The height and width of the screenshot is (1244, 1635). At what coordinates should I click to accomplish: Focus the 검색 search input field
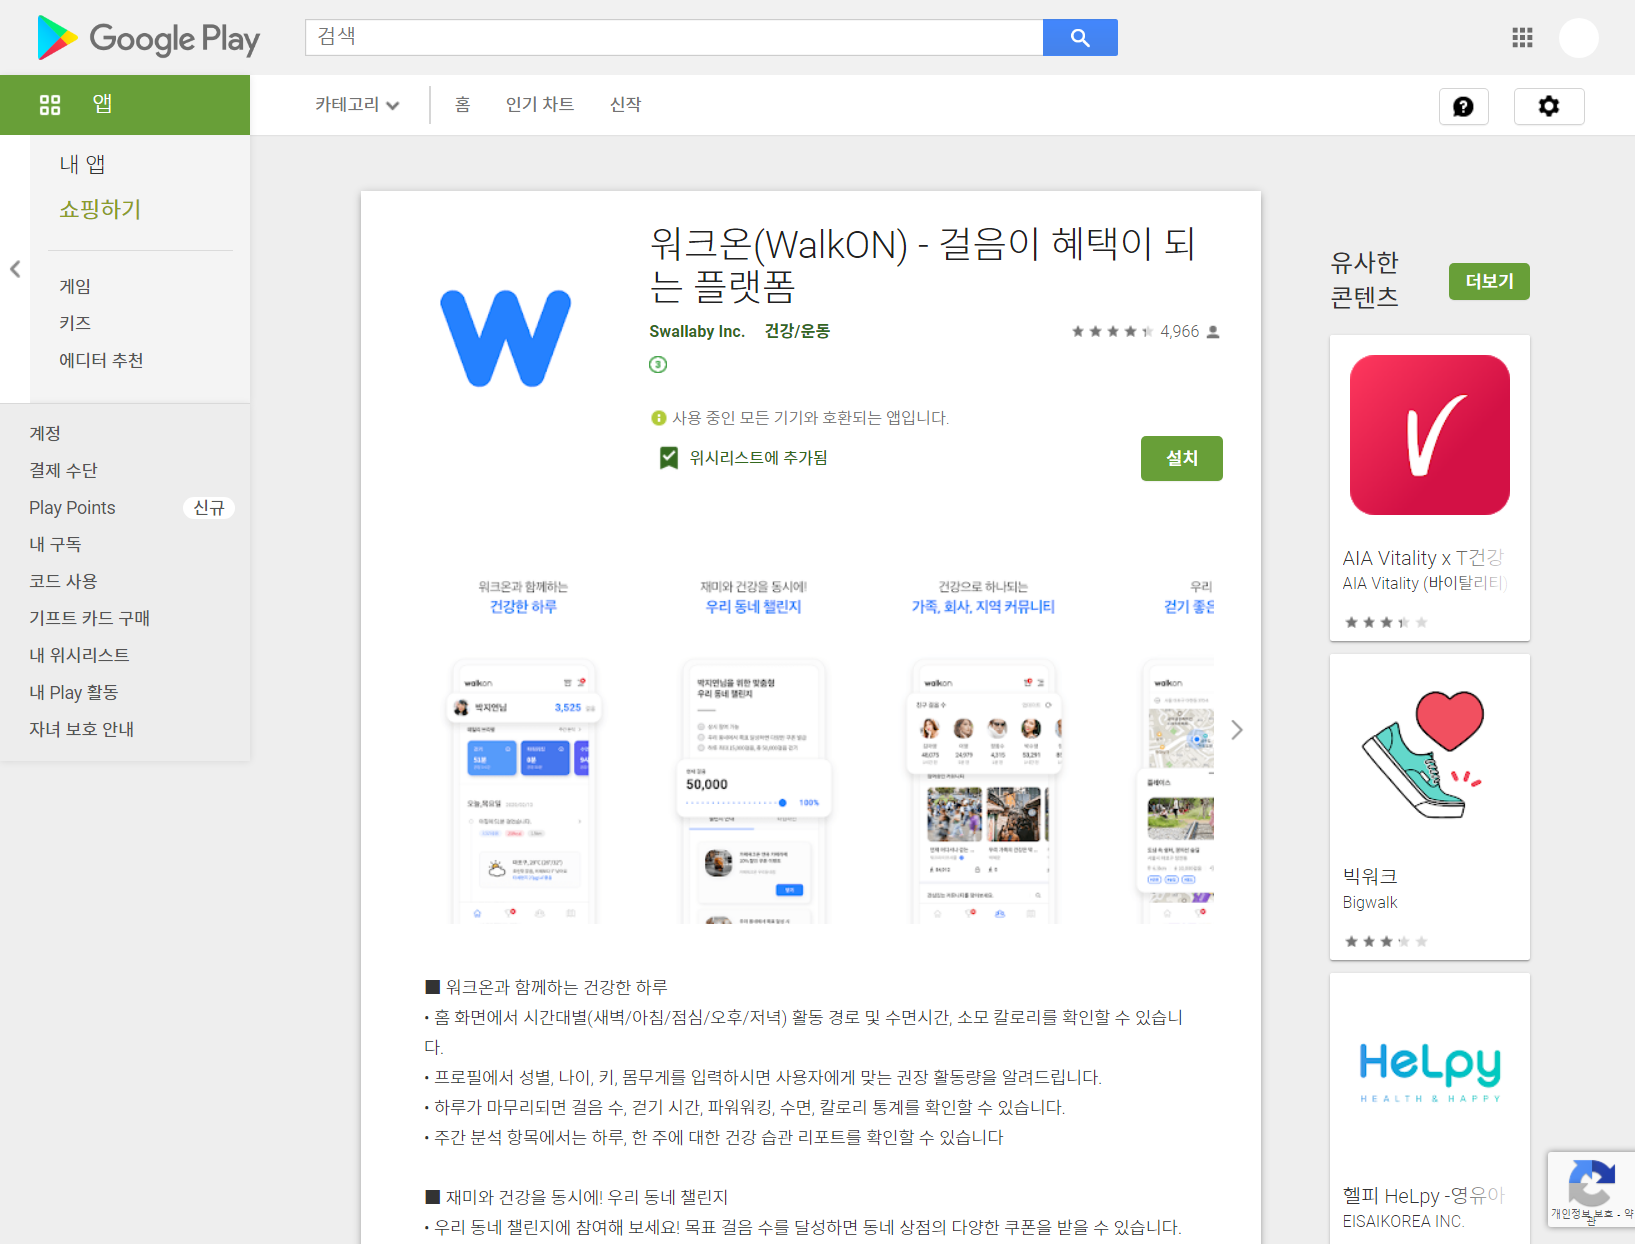(x=674, y=37)
